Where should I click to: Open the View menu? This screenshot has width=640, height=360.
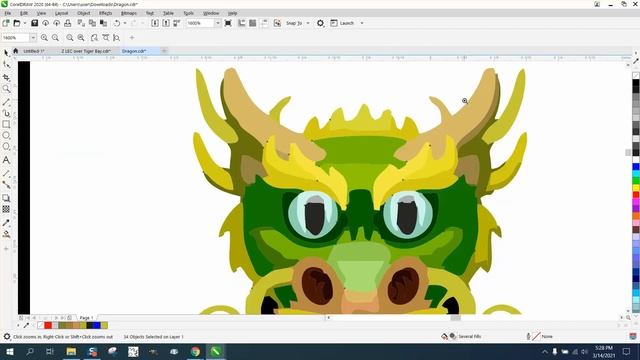coord(41,13)
